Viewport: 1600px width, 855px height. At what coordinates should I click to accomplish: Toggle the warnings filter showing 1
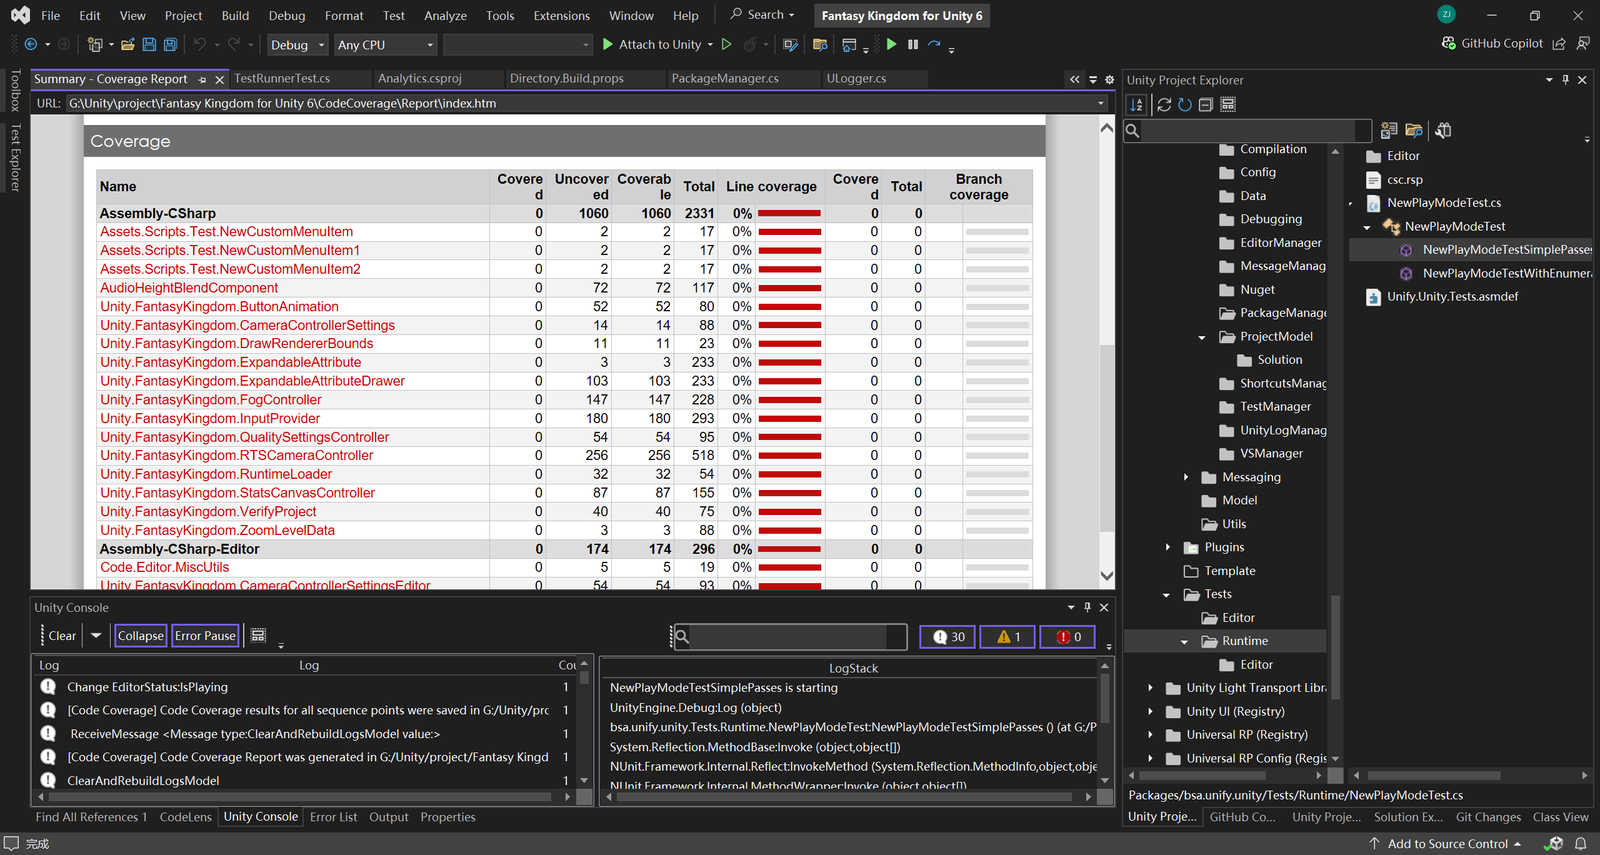pyautogui.click(x=1008, y=637)
